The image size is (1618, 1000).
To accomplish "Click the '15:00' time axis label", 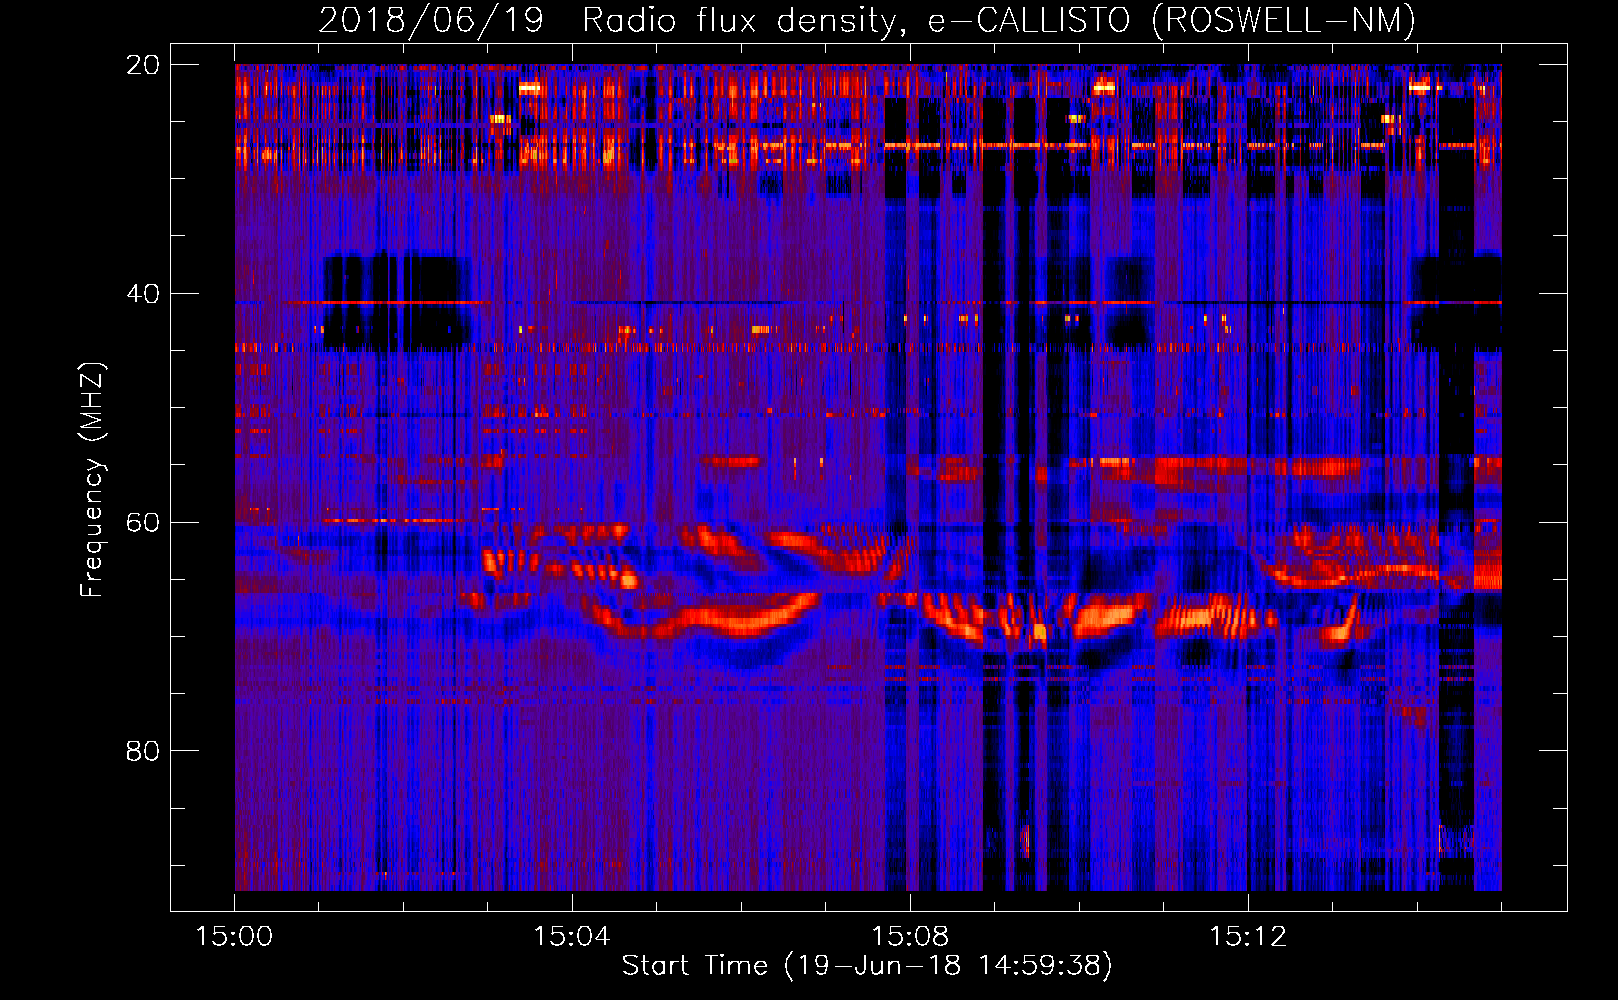I will [234, 937].
